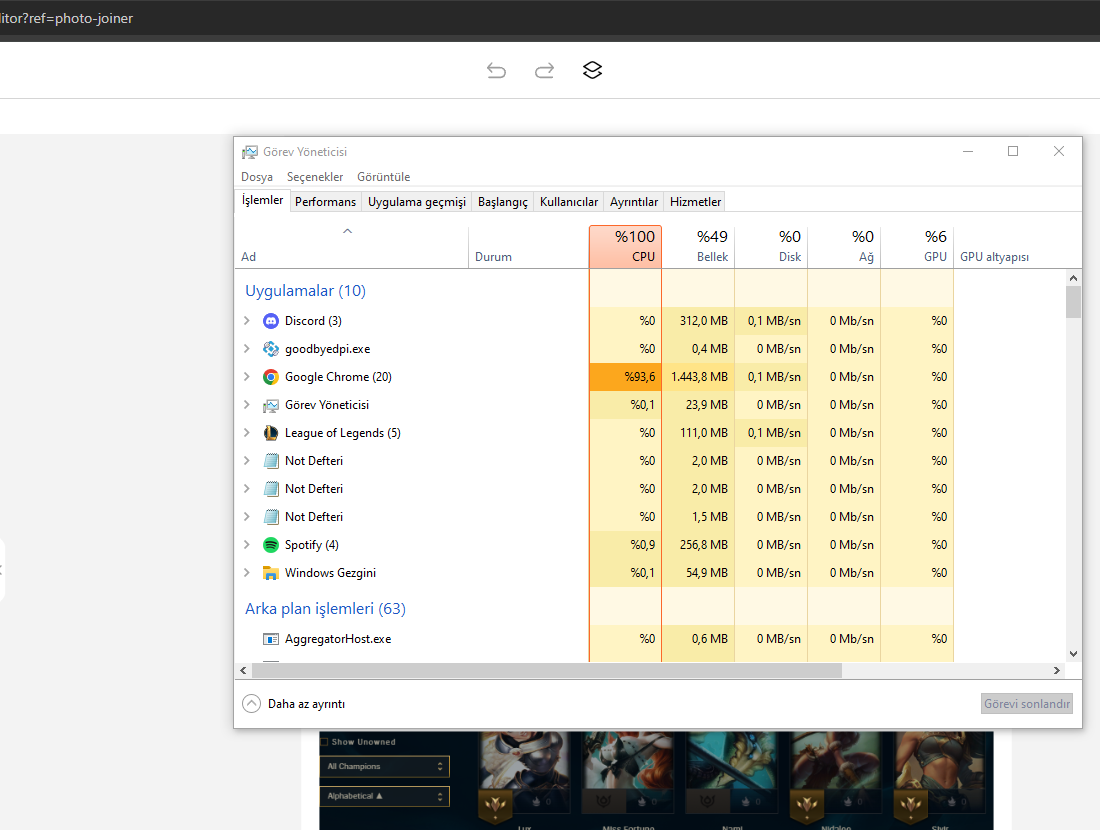Screen dimensions: 1100x830
Task: Click the scroll down arrow of process list
Action: coord(1073,654)
